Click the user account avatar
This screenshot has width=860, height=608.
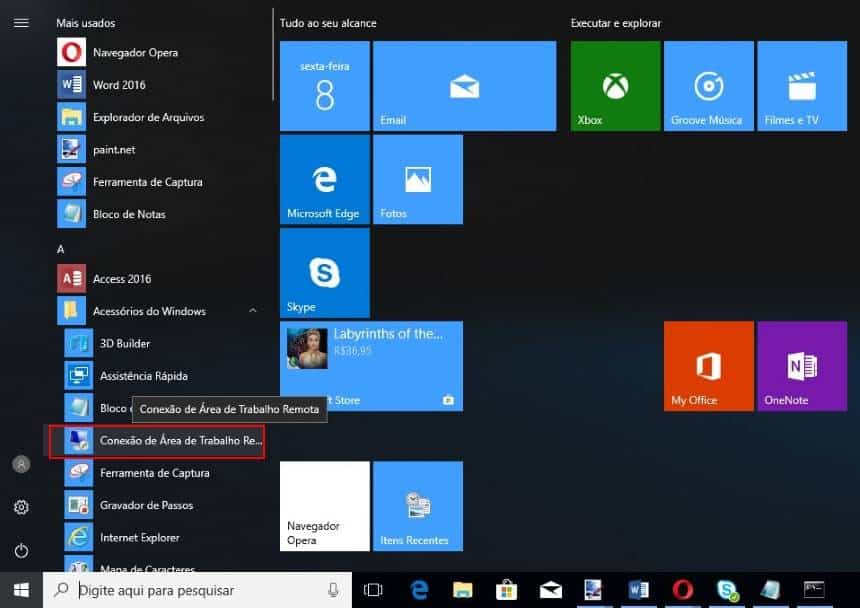pos(21,464)
